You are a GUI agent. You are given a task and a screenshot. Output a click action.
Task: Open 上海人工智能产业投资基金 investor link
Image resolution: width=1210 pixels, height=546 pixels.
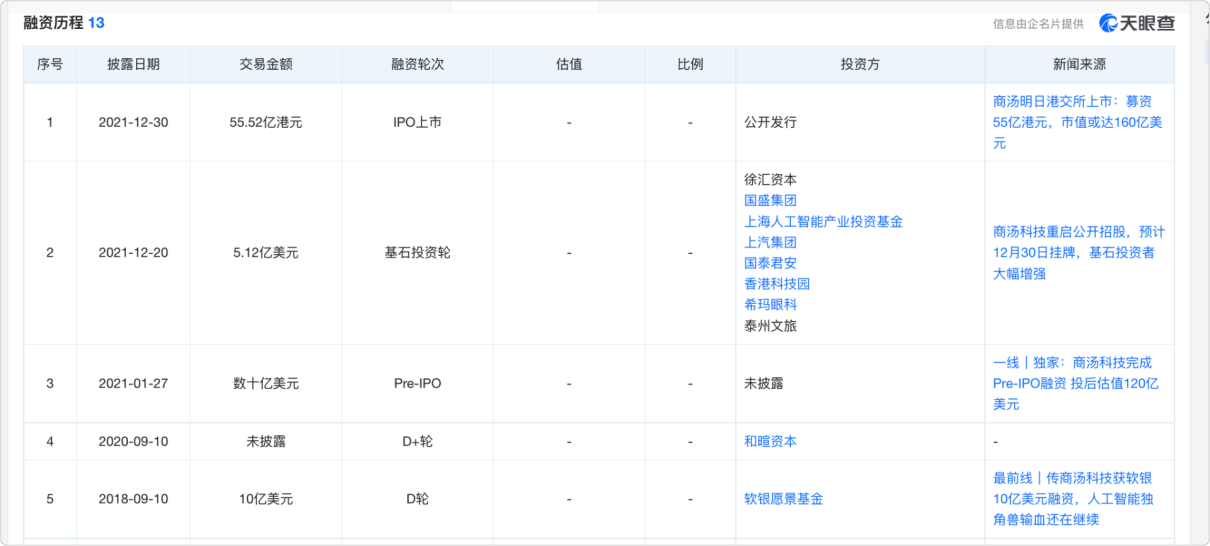click(823, 222)
